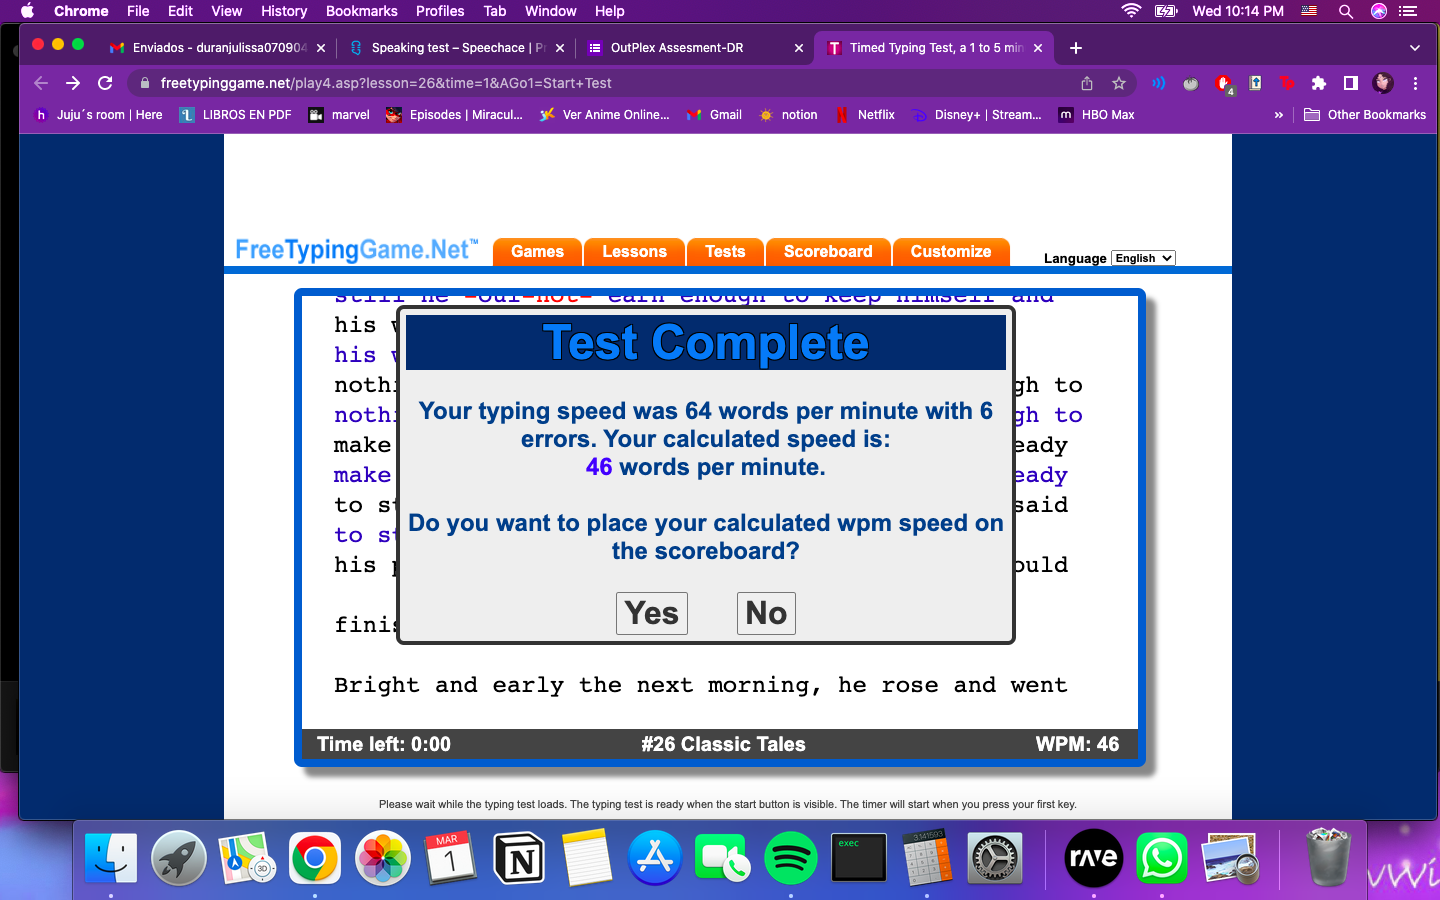Open the Rave app from the Dock
The image size is (1440, 900).
coord(1094,858)
